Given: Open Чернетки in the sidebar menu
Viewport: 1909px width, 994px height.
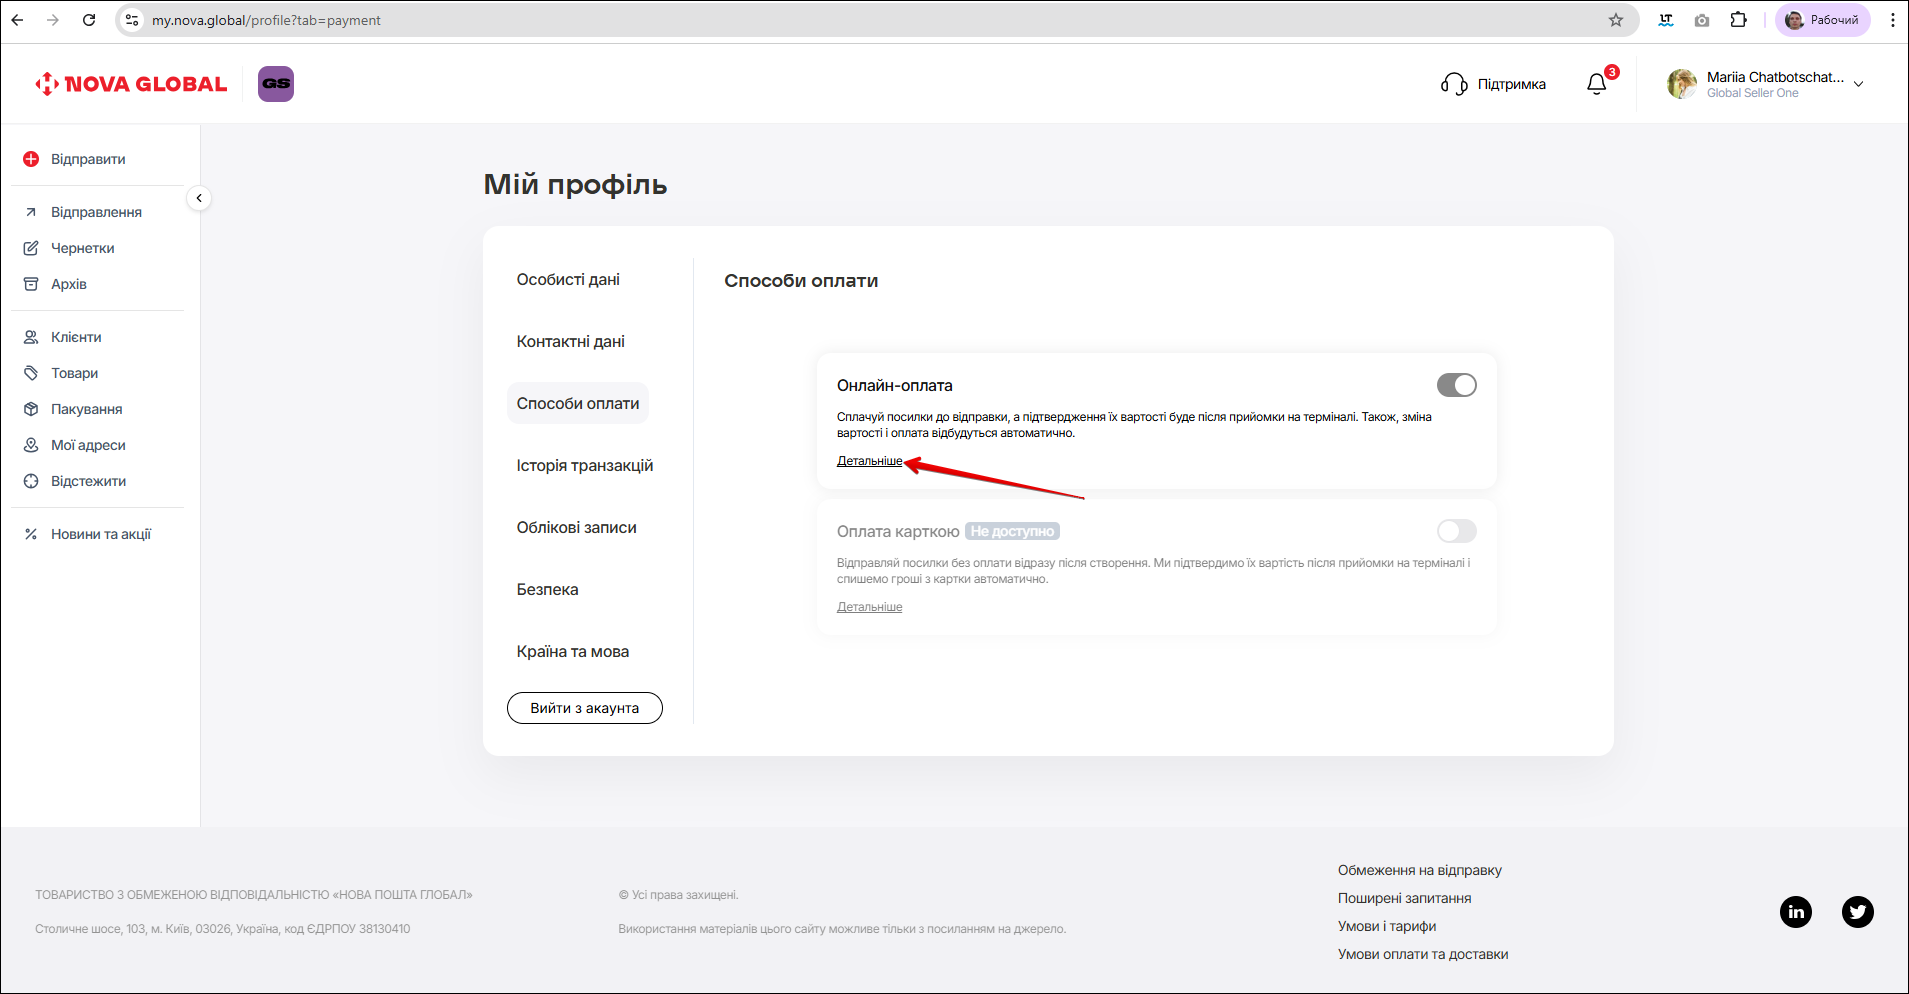Looking at the screenshot, I should pos(82,248).
